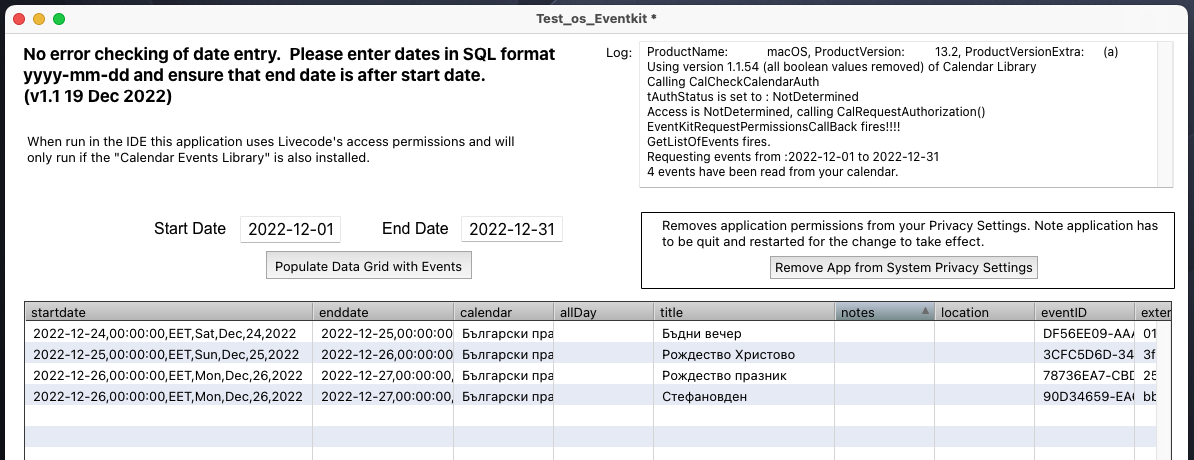Select the Бъдни вечер event row
Image resolution: width=1194 pixels, height=460 pixels.
702,333
